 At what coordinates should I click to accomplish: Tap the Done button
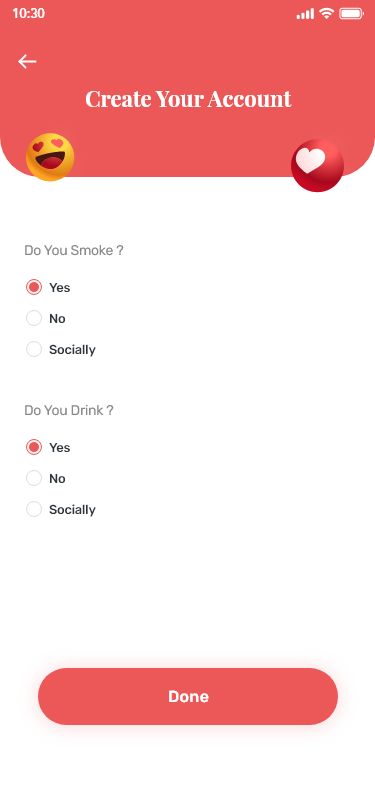pos(188,696)
